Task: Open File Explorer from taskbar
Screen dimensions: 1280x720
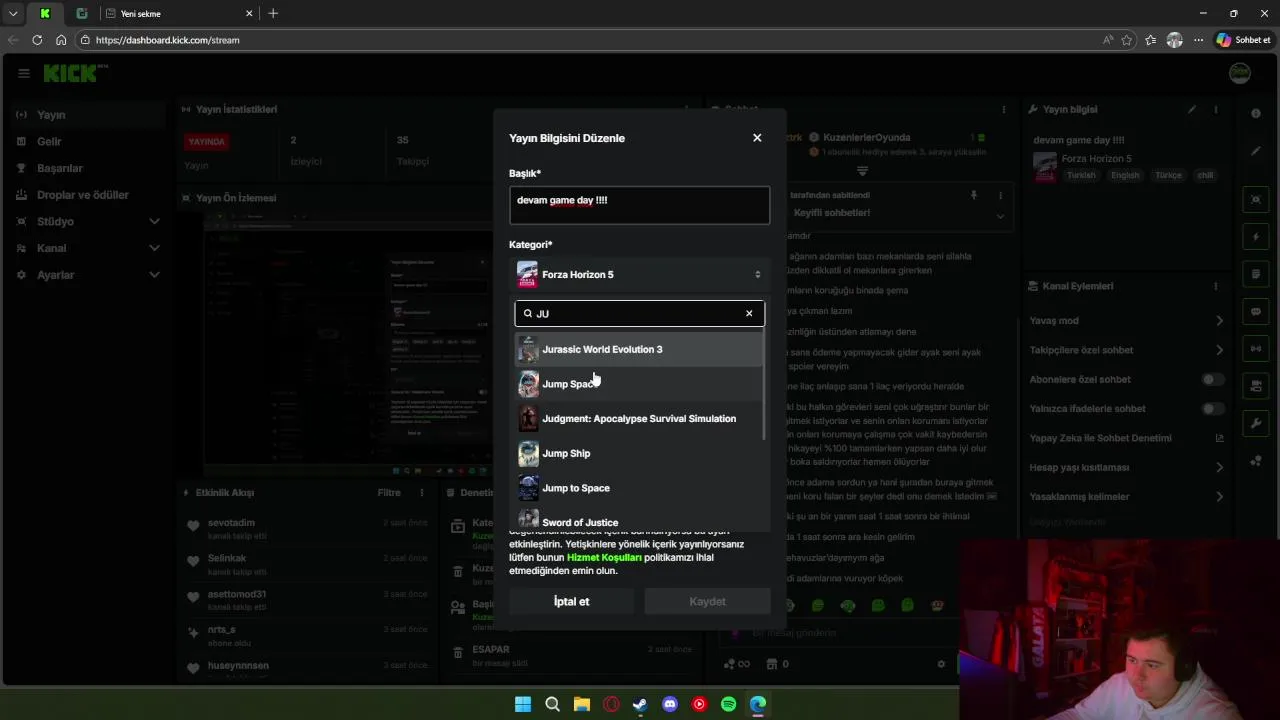Action: (x=581, y=704)
